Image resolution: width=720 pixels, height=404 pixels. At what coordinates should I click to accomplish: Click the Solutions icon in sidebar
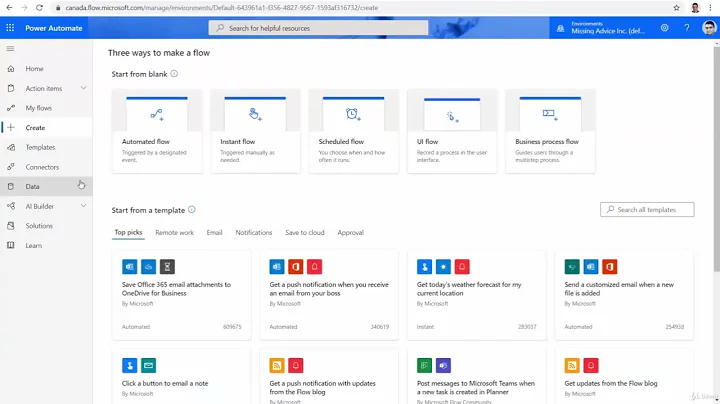[11, 226]
